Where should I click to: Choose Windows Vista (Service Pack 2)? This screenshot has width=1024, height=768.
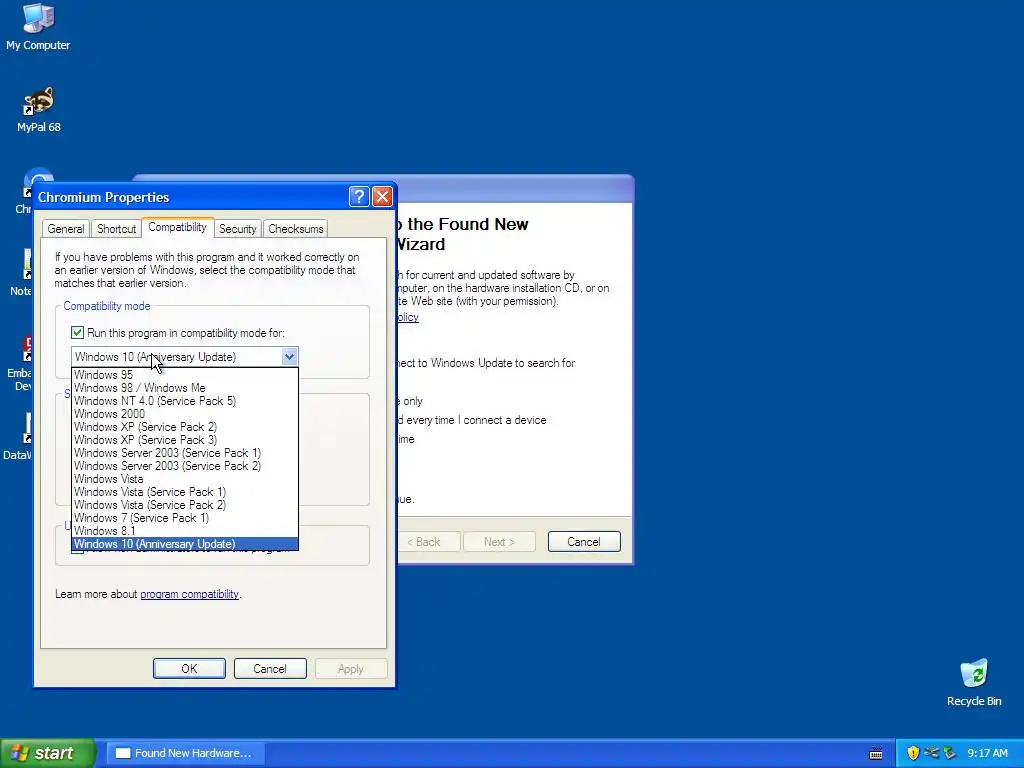[x=185, y=505]
